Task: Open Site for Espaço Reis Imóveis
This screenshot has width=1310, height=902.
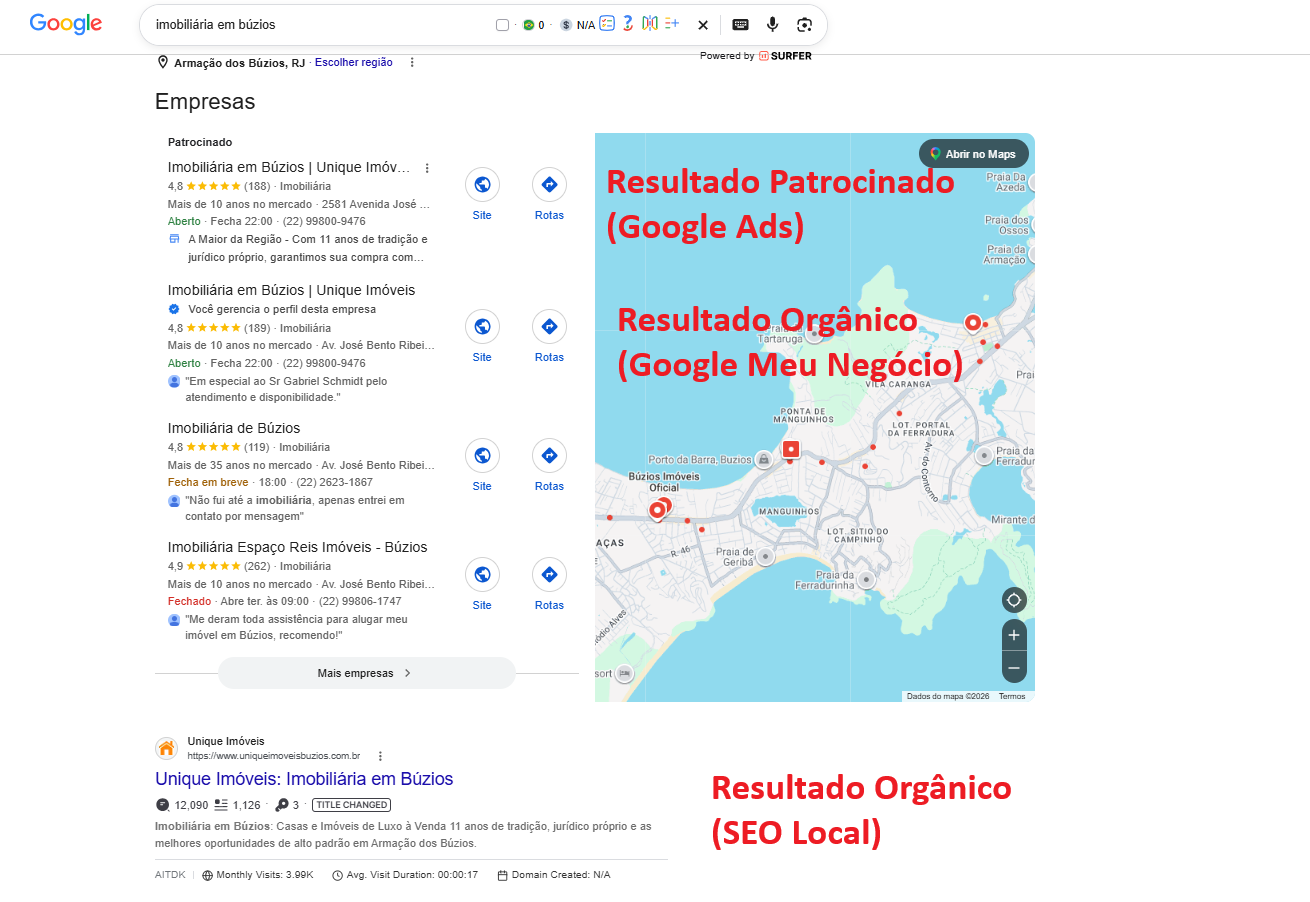Action: (482, 584)
